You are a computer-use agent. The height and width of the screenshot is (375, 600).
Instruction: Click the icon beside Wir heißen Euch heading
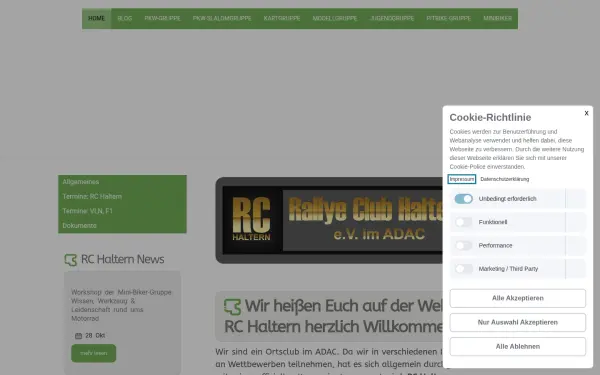[x=232, y=307]
